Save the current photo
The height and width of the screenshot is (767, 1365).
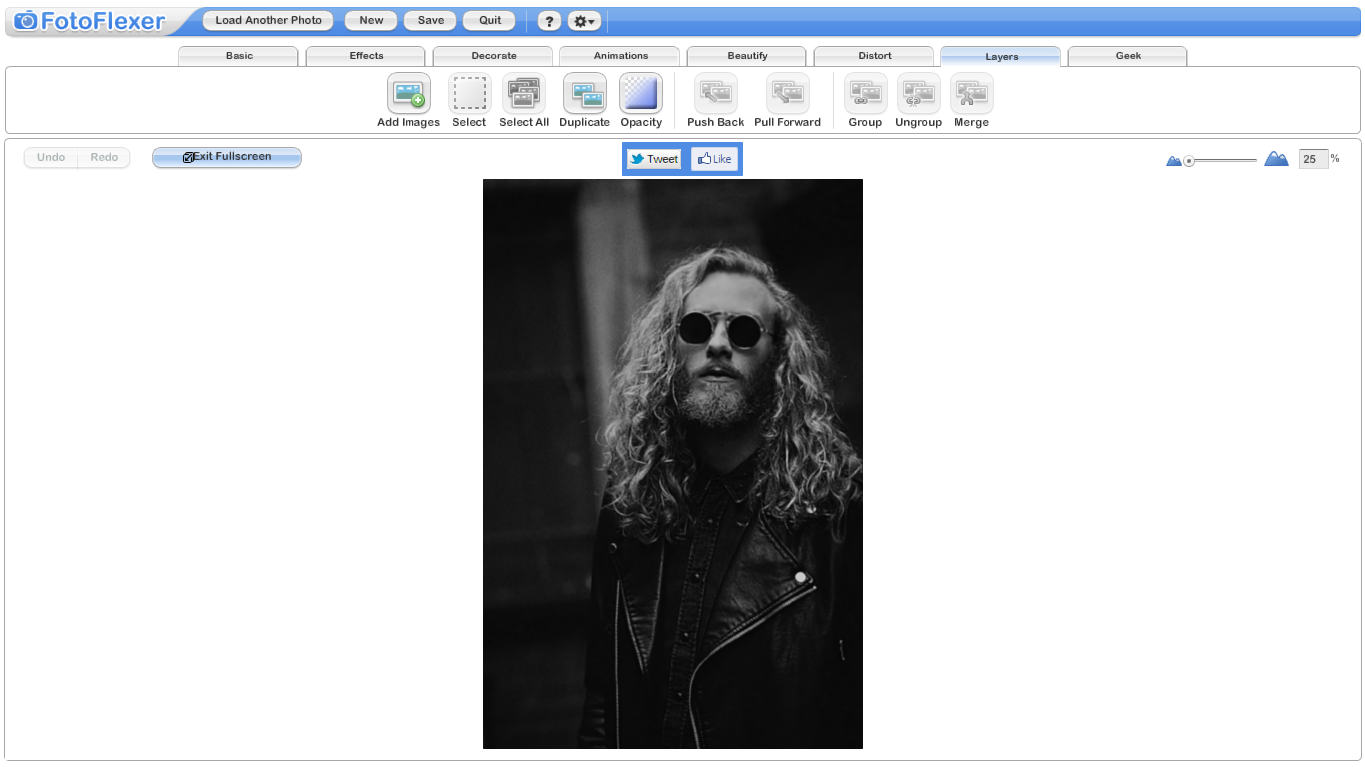coord(429,20)
